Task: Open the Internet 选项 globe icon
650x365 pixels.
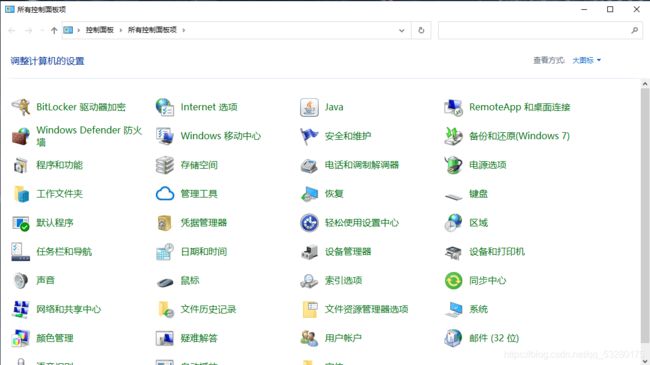Action: click(x=165, y=107)
